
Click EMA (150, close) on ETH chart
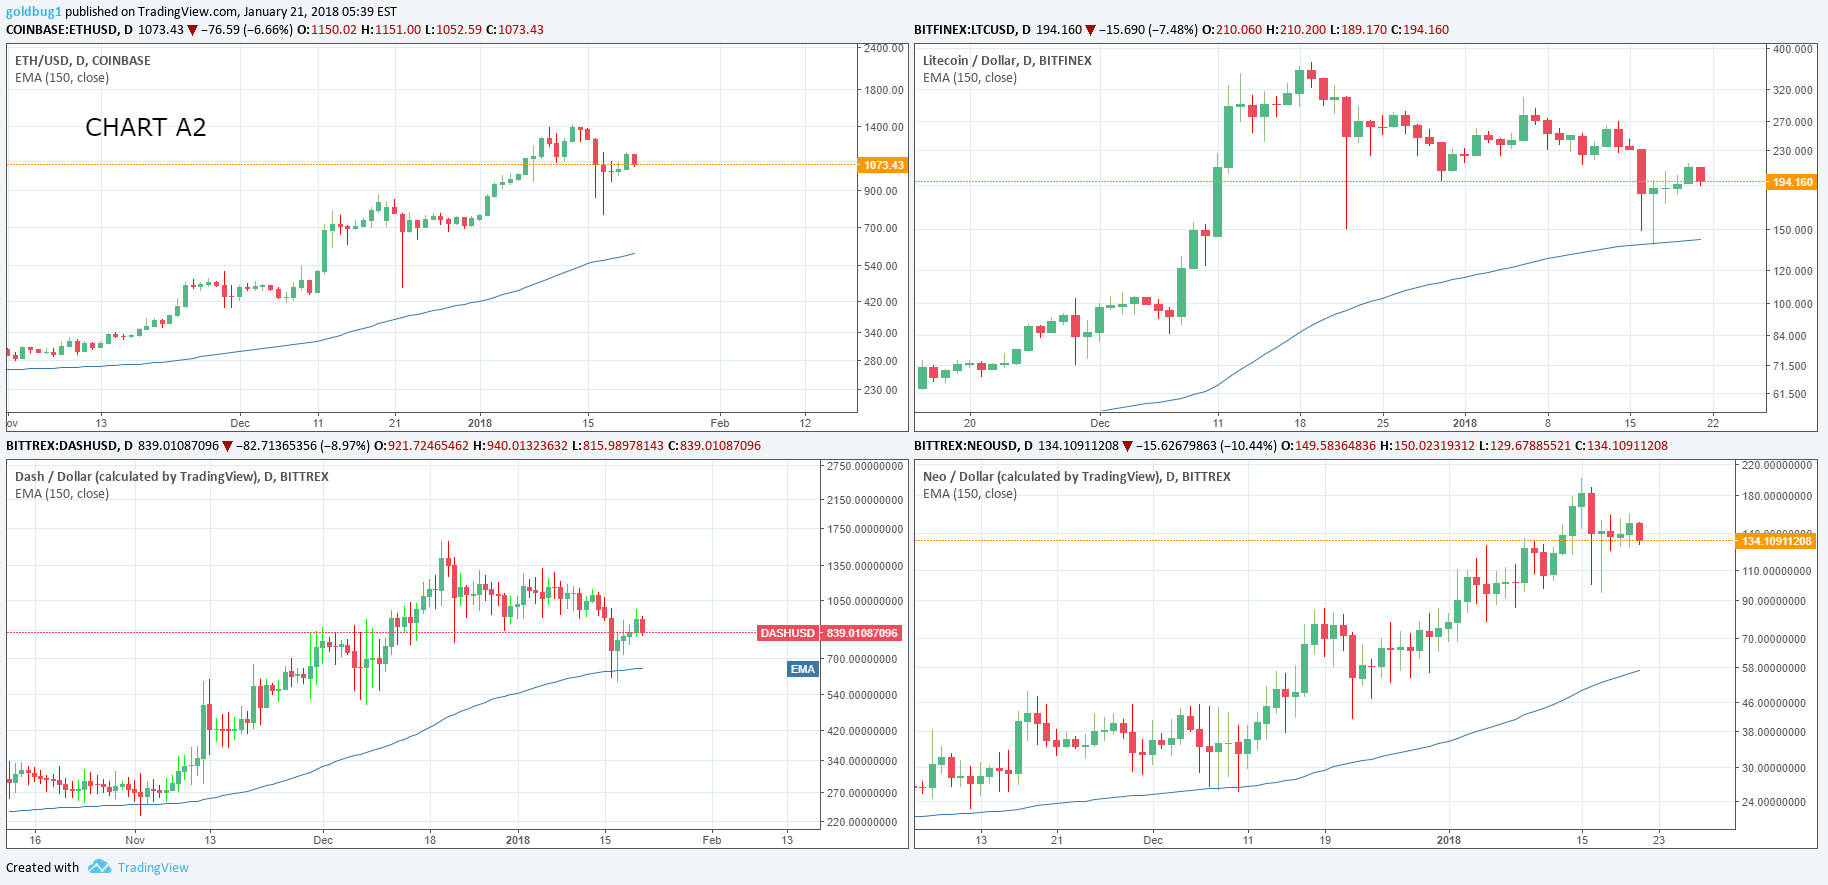coord(62,77)
